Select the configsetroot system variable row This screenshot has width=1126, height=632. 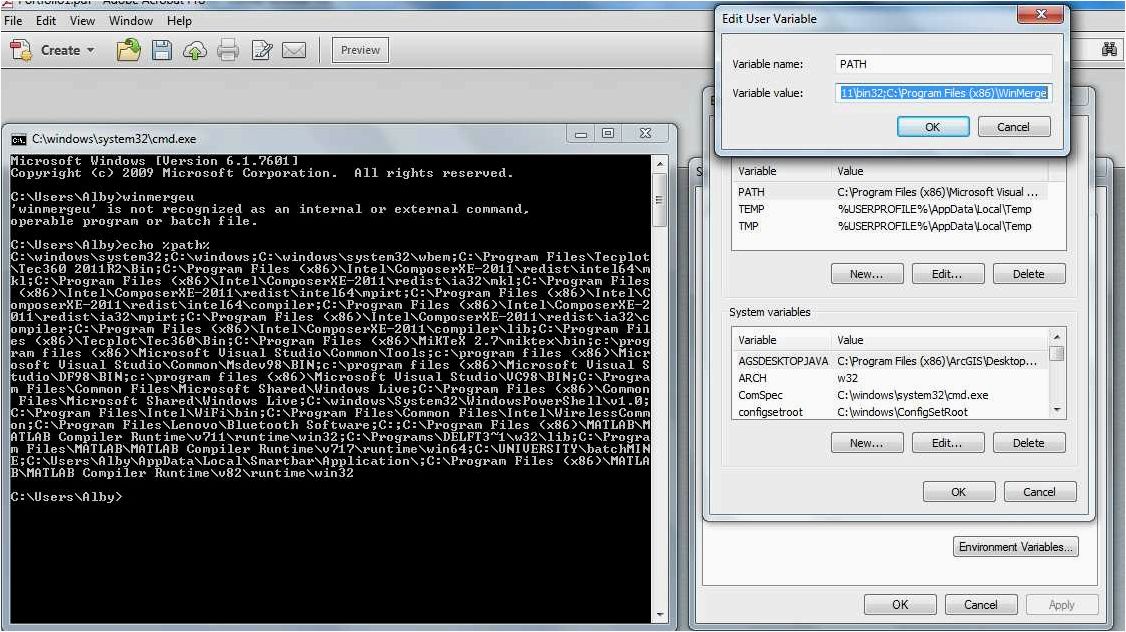(890, 412)
